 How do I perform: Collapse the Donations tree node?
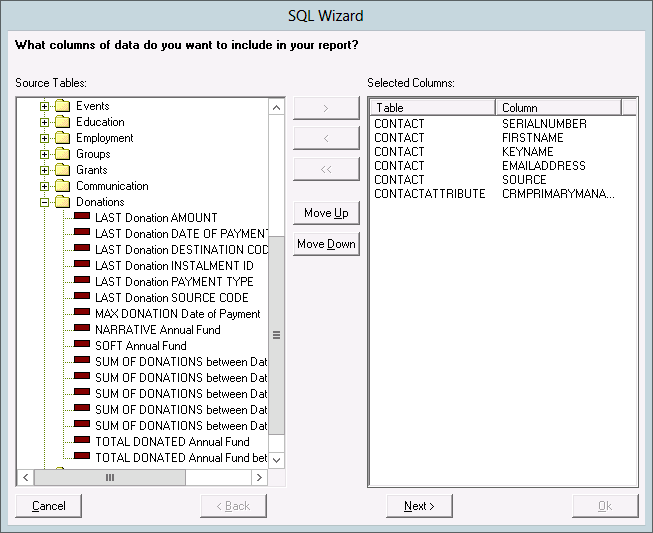click(45, 202)
